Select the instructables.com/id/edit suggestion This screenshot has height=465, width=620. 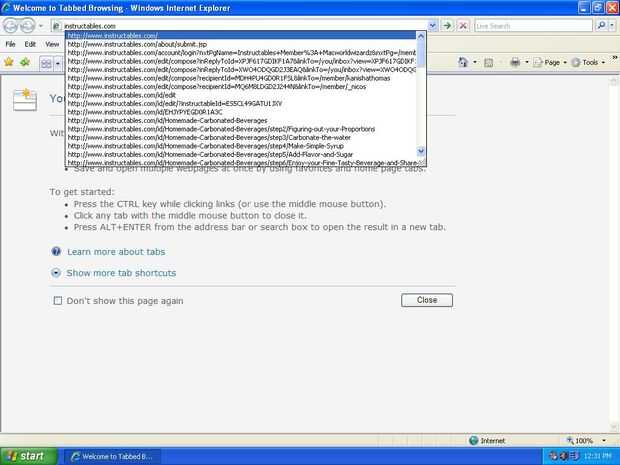click(241, 95)
